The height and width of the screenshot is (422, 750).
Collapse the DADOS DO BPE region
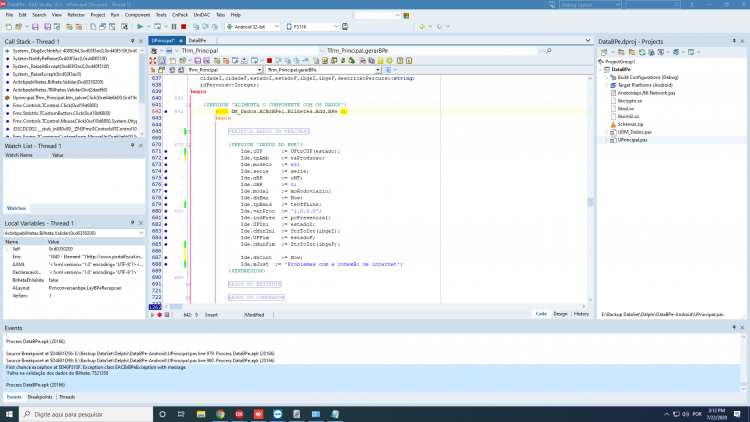click(188, 144)
